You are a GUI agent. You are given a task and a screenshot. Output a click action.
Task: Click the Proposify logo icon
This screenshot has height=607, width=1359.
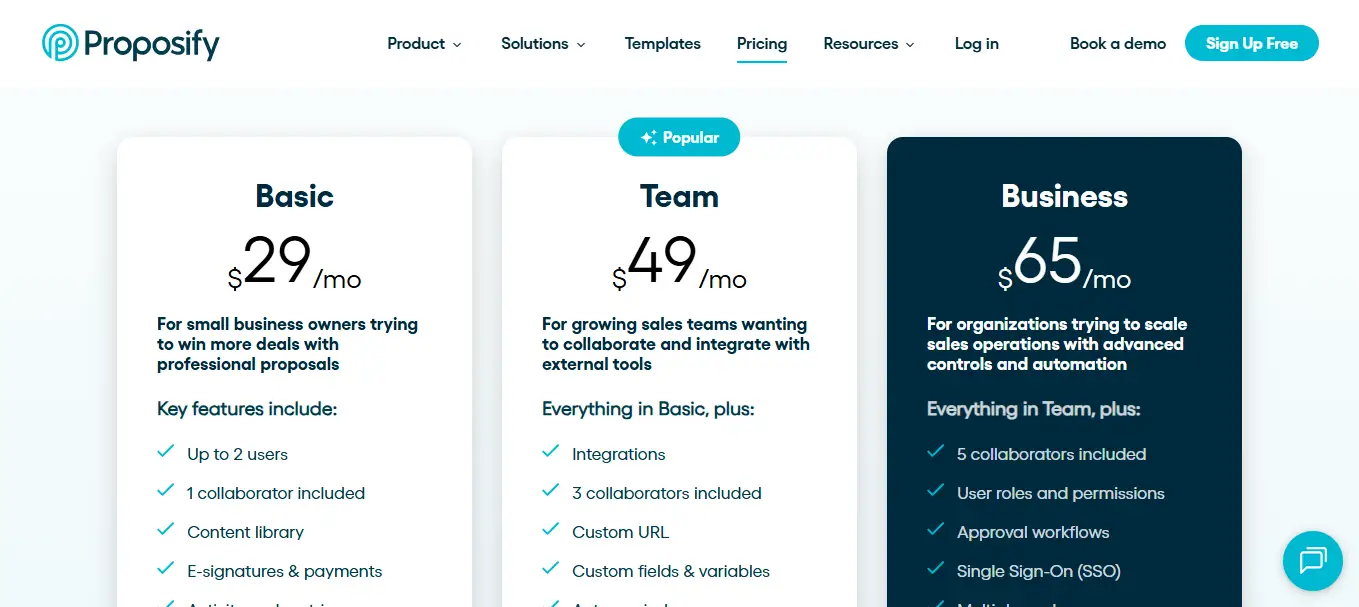coord(60,43)
